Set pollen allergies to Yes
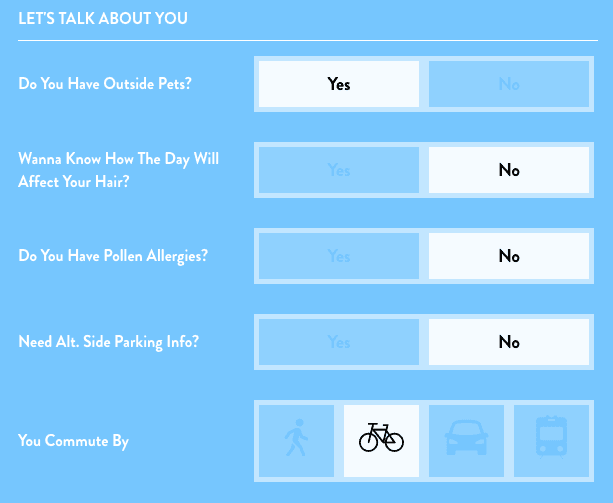This screenshot has width=613, height=503. pos(339,256)
